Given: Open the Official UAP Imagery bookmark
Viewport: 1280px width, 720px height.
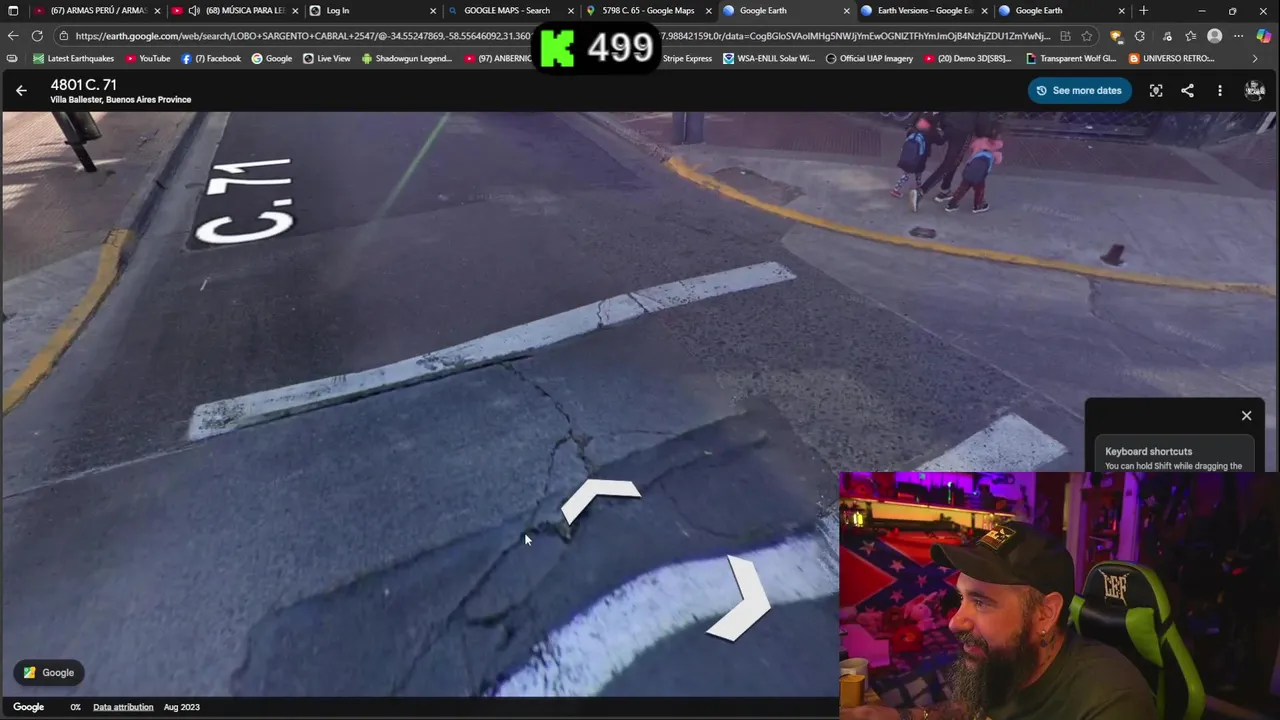Looking at the screenshot, I should click(869, 59).
